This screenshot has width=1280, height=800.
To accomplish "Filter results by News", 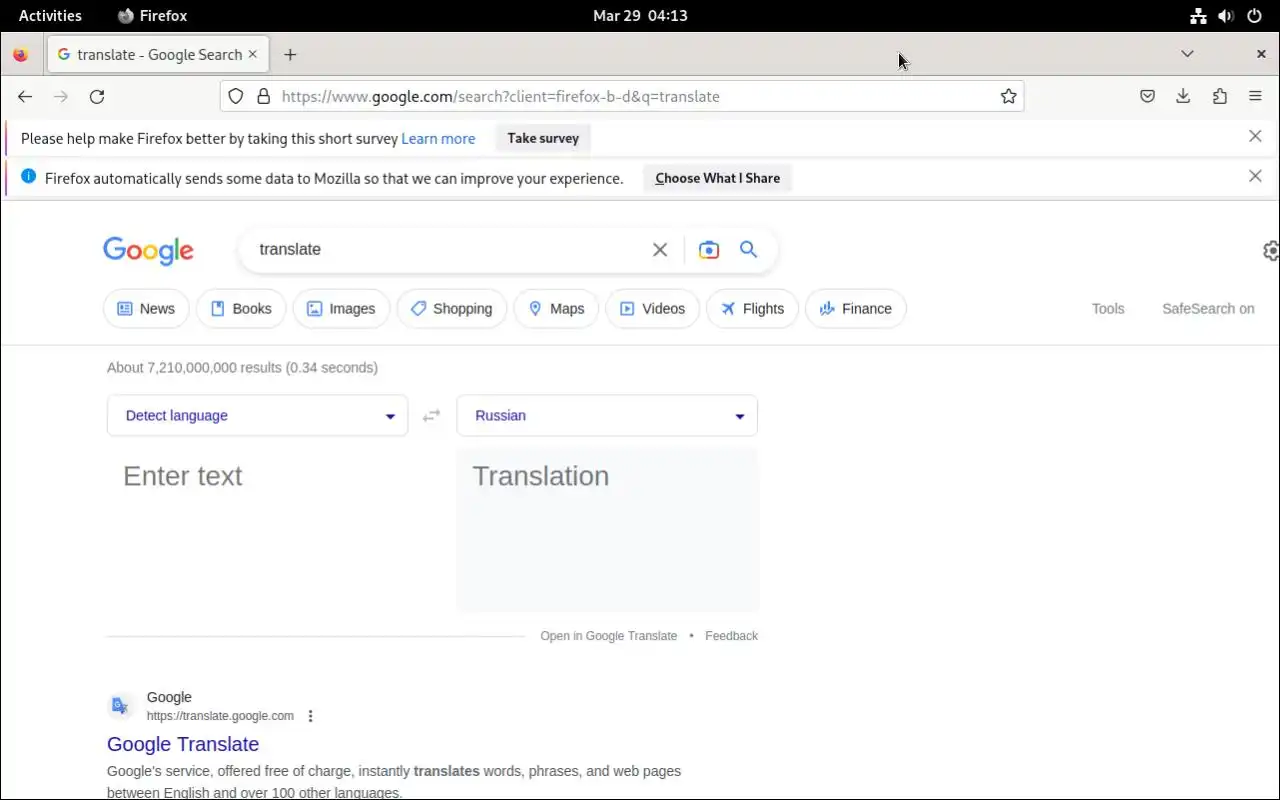I will [146, 309].
